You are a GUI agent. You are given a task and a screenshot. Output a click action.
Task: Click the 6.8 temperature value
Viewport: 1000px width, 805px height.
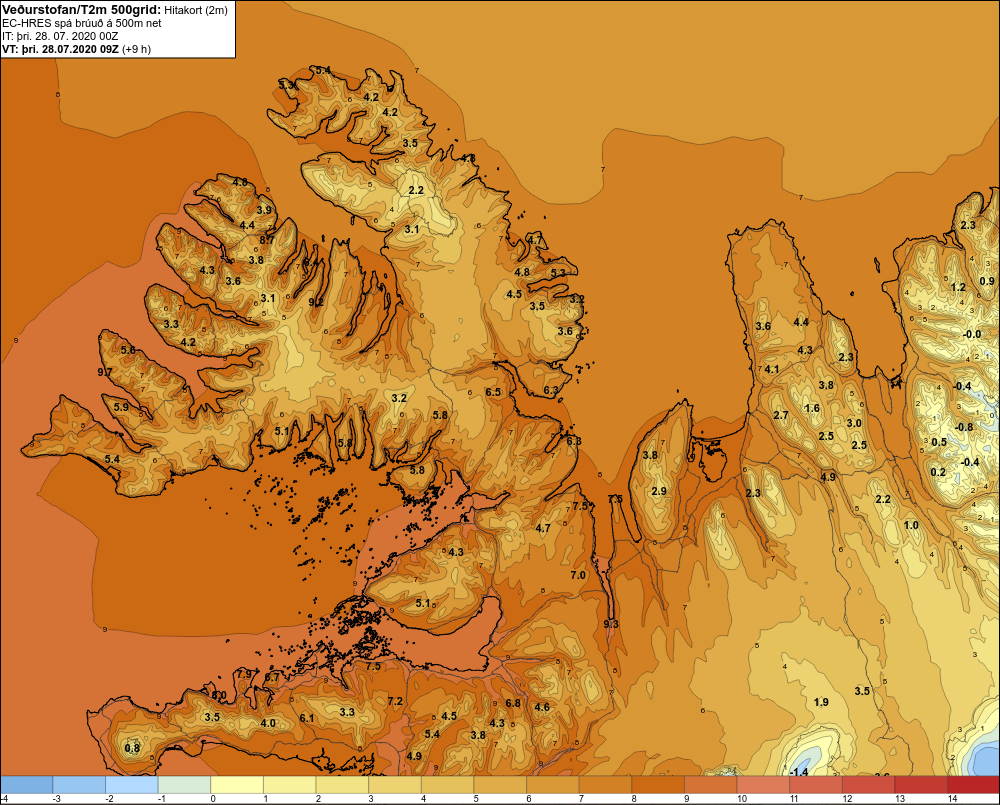click(513, 704)
